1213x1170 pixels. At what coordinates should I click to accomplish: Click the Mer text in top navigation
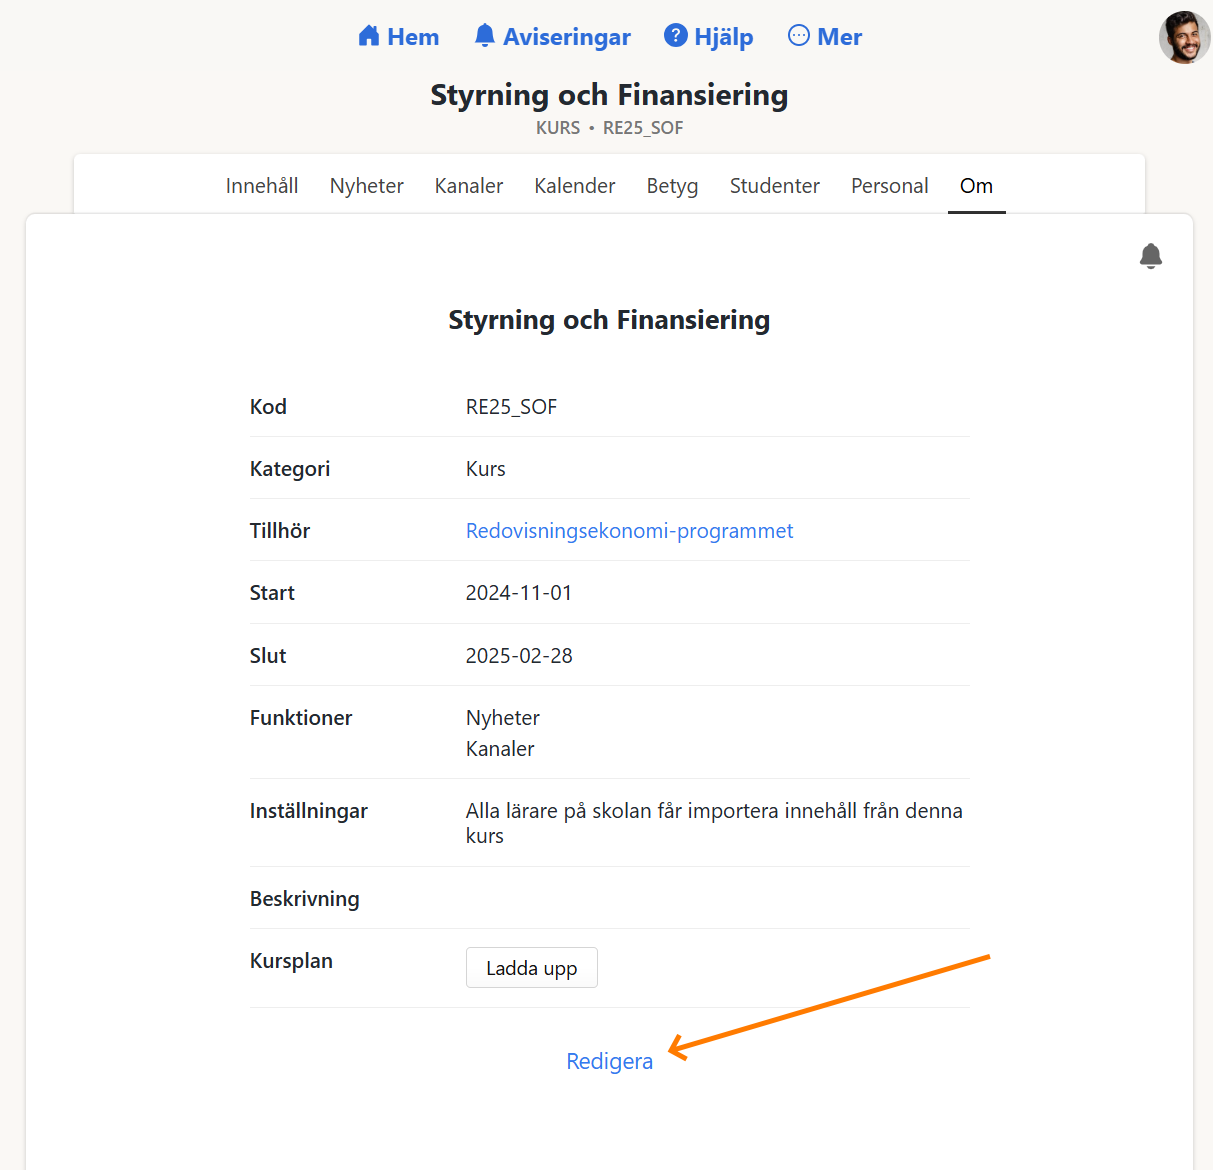839,37
